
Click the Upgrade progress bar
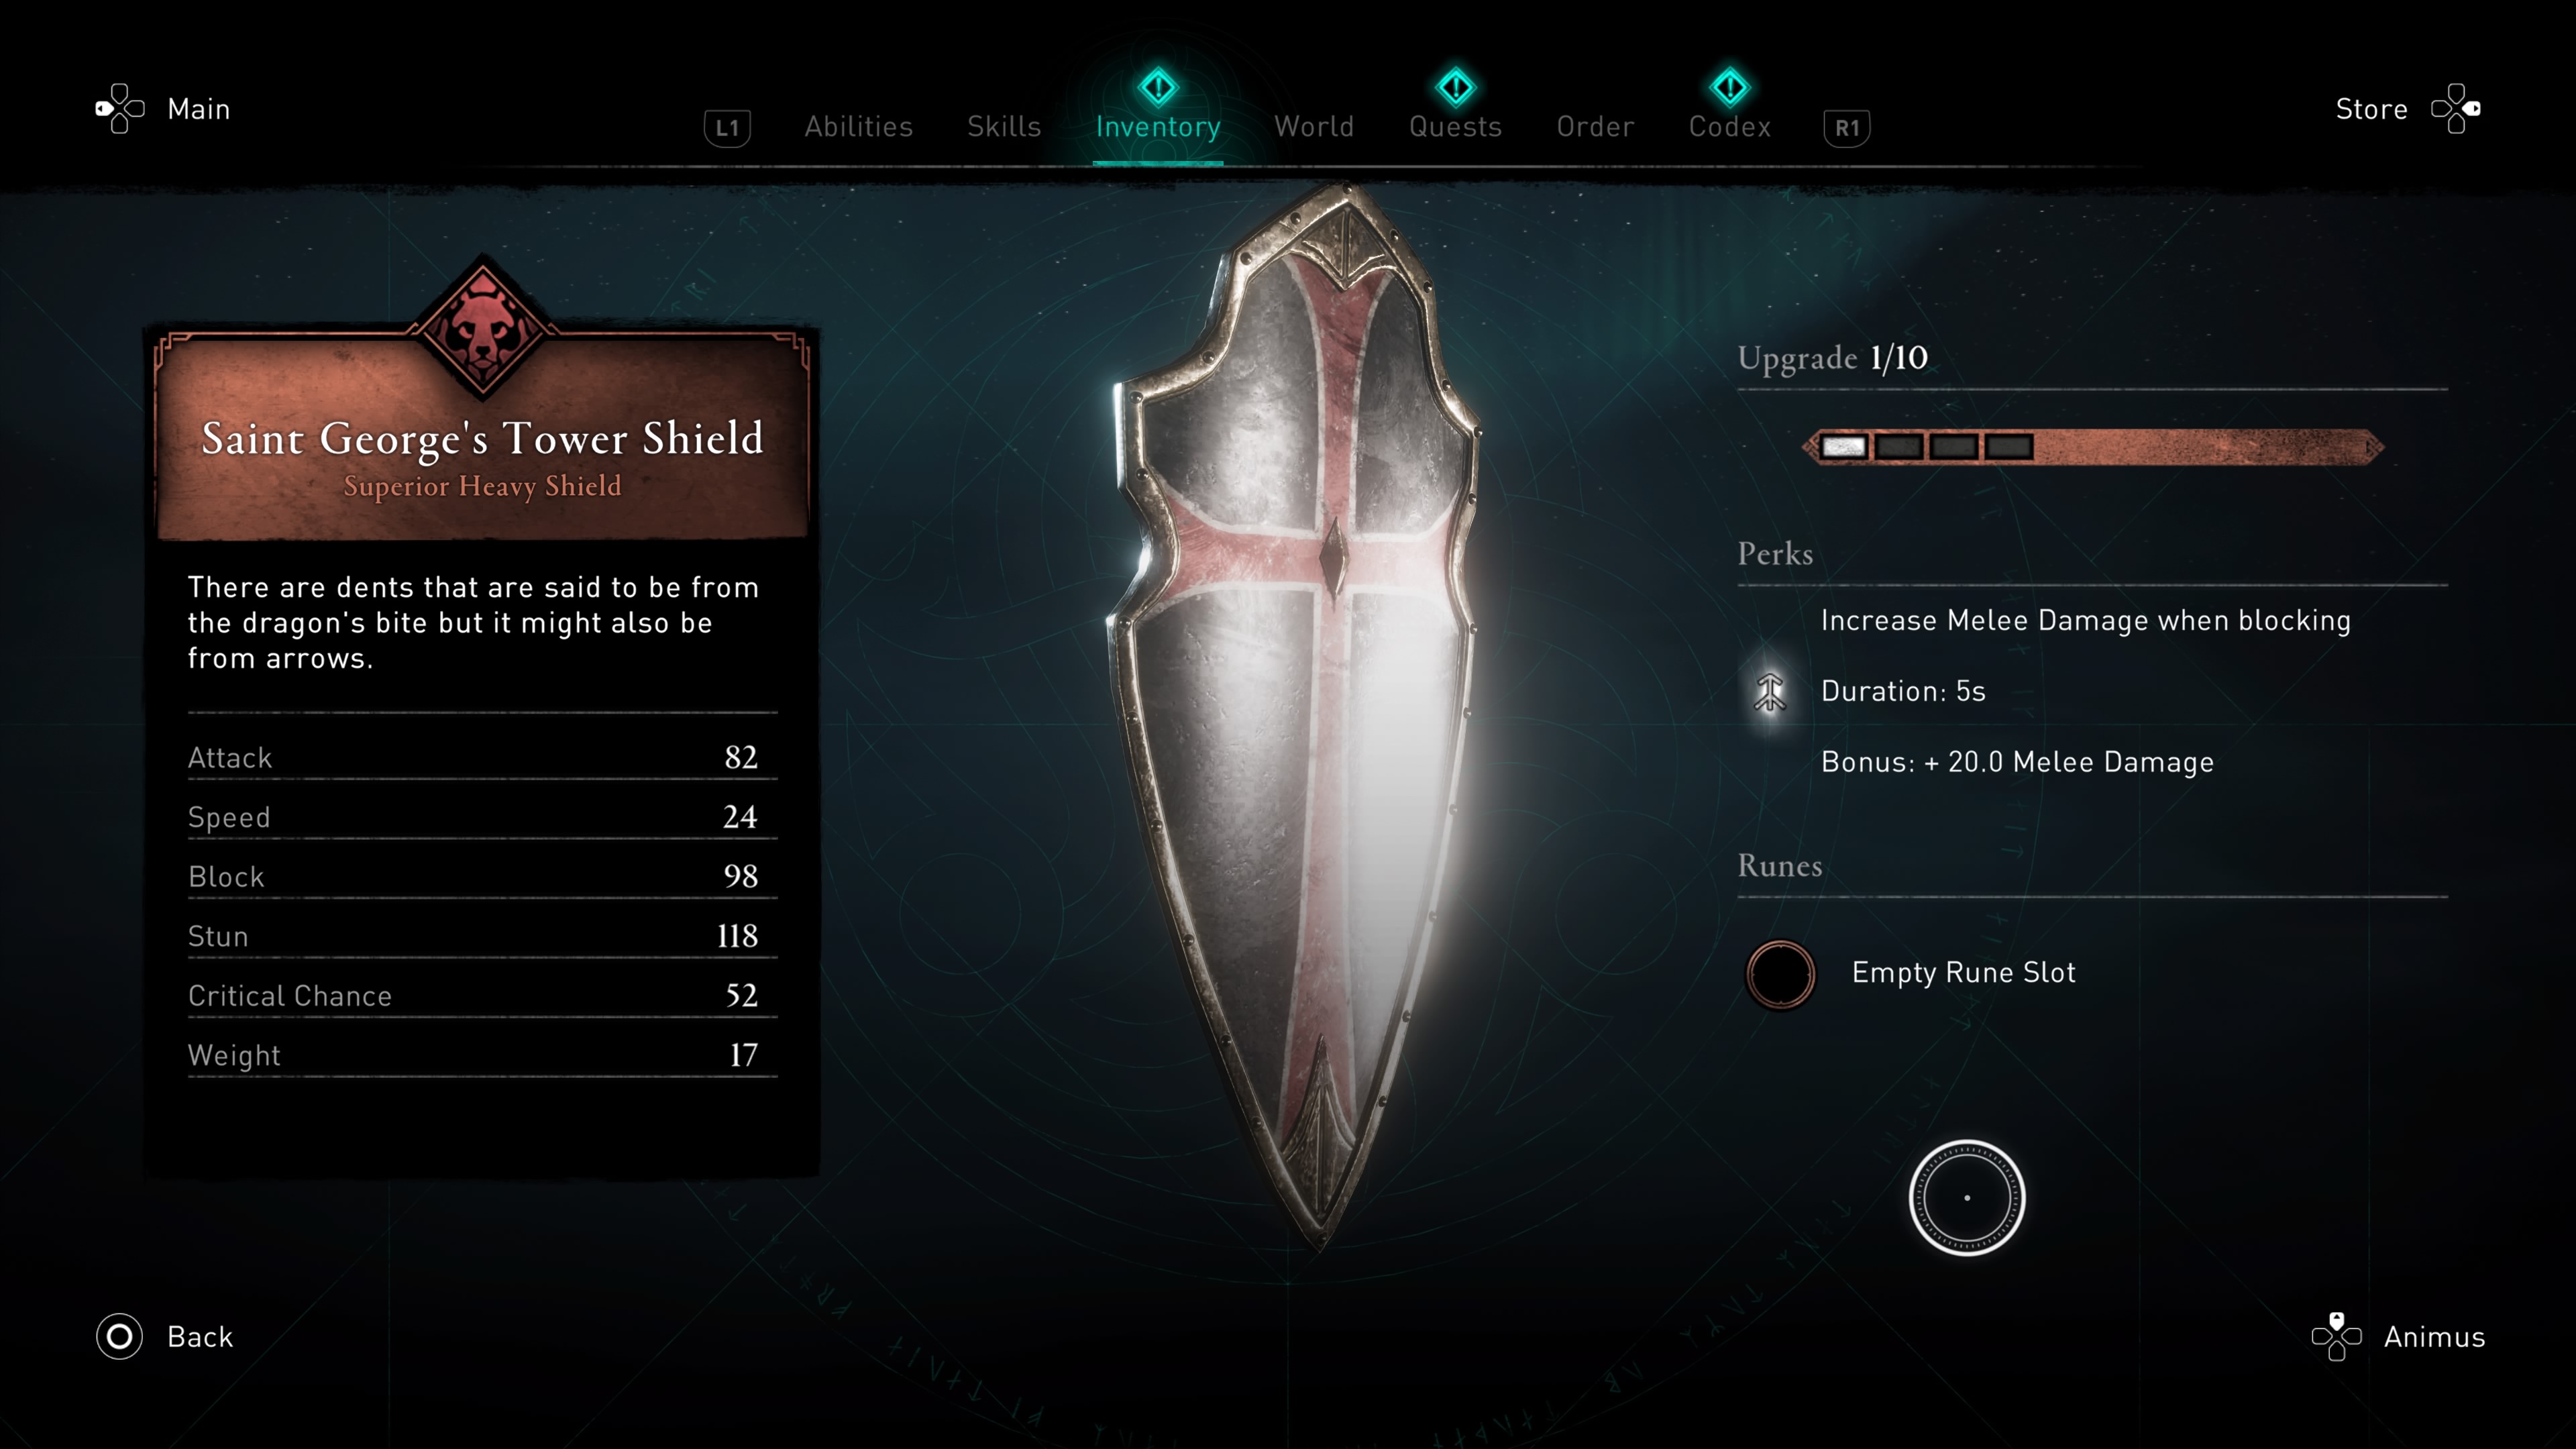(2093, 447)
